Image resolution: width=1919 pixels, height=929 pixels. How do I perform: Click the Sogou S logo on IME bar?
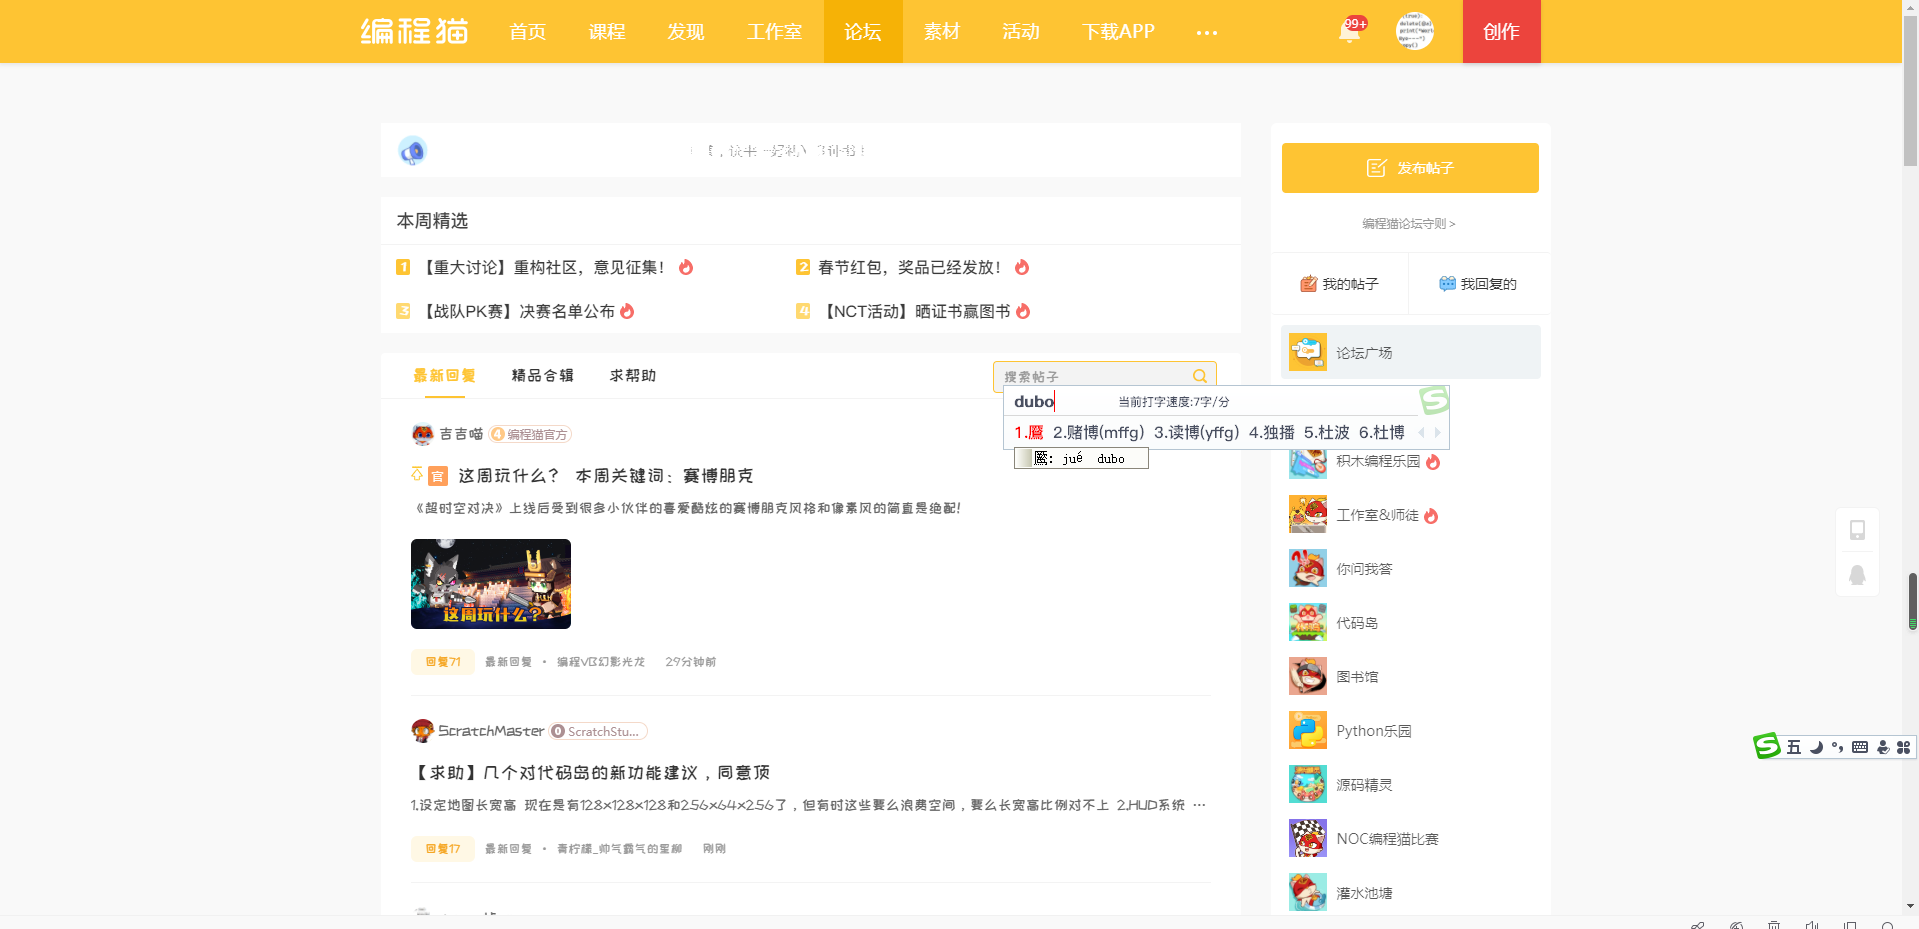click(x=1767, y=746)
